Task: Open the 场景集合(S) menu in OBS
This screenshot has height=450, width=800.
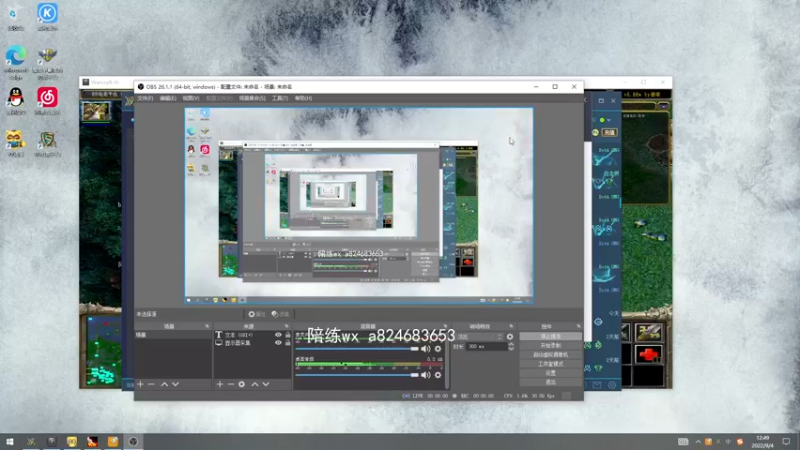Action: tap(252, 98)
